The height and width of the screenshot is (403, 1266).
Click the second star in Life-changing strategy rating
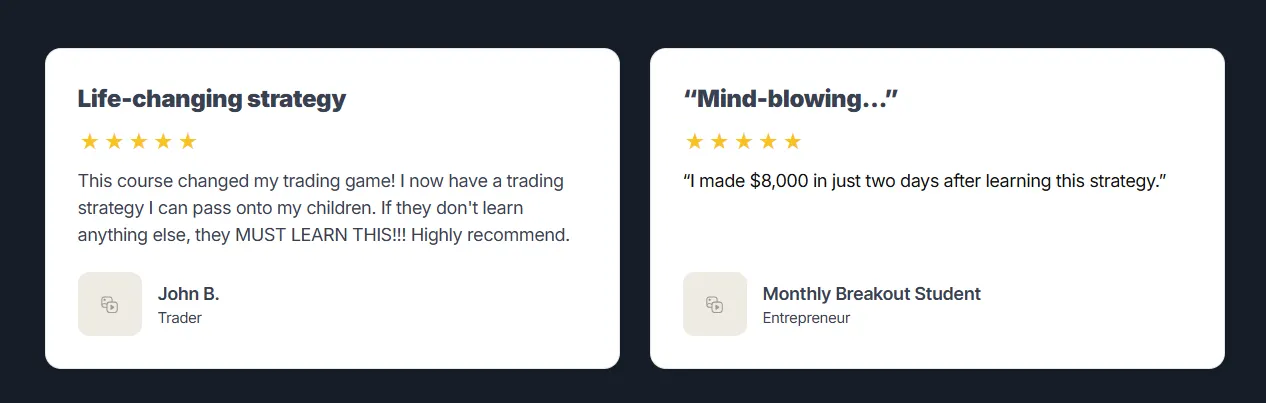click(114, 142)
